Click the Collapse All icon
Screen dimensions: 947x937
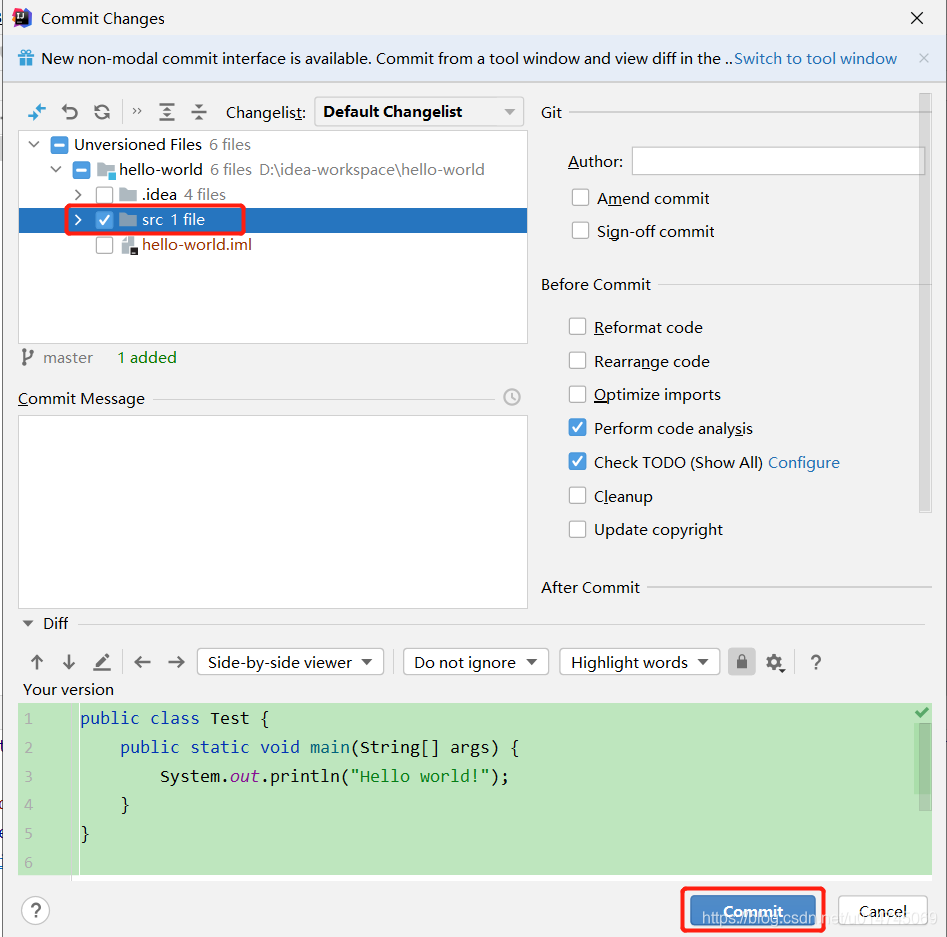199,112
